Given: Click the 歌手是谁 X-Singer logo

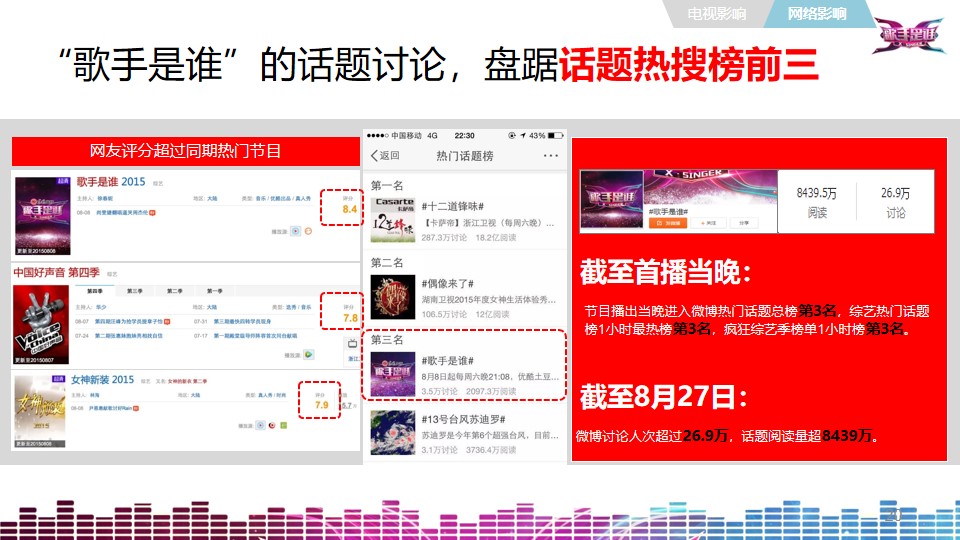Looking at the screenshot, I should click(x=909, y=36).
